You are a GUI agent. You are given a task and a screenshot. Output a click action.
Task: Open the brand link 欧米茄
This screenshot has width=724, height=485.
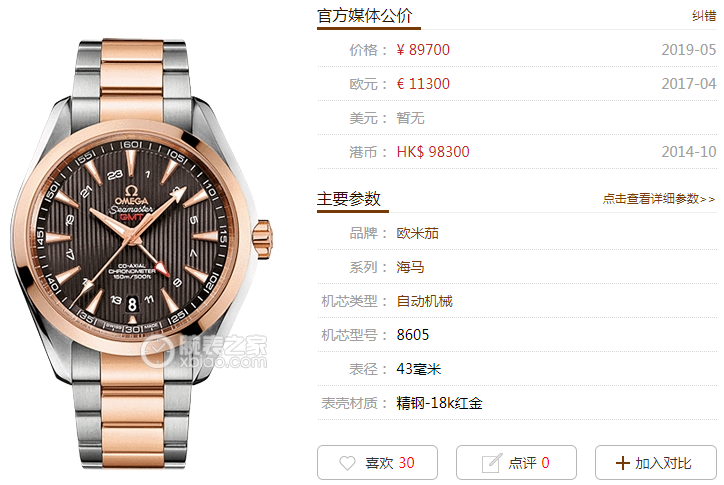[417, 233]
